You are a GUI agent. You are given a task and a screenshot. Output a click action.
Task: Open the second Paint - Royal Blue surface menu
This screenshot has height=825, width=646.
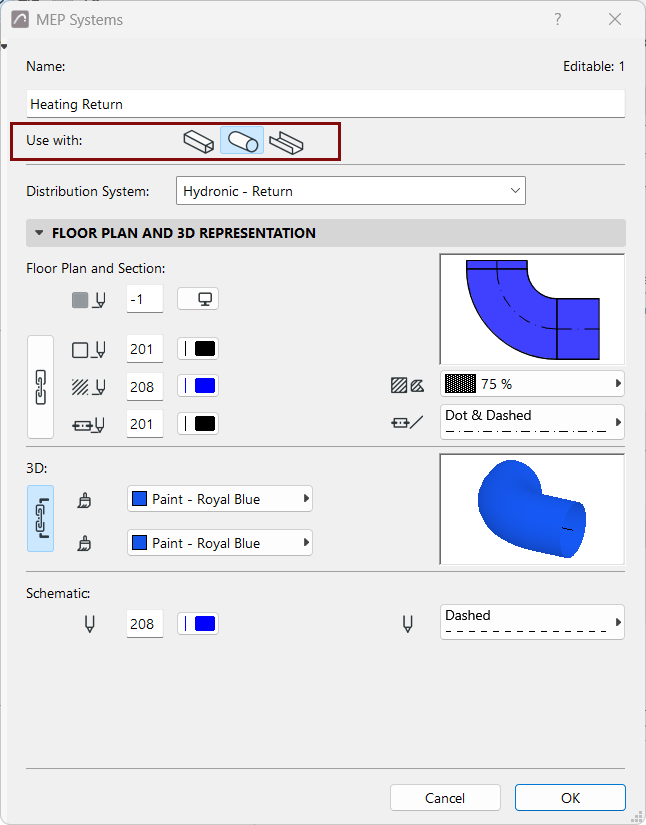tap(220, 542)
